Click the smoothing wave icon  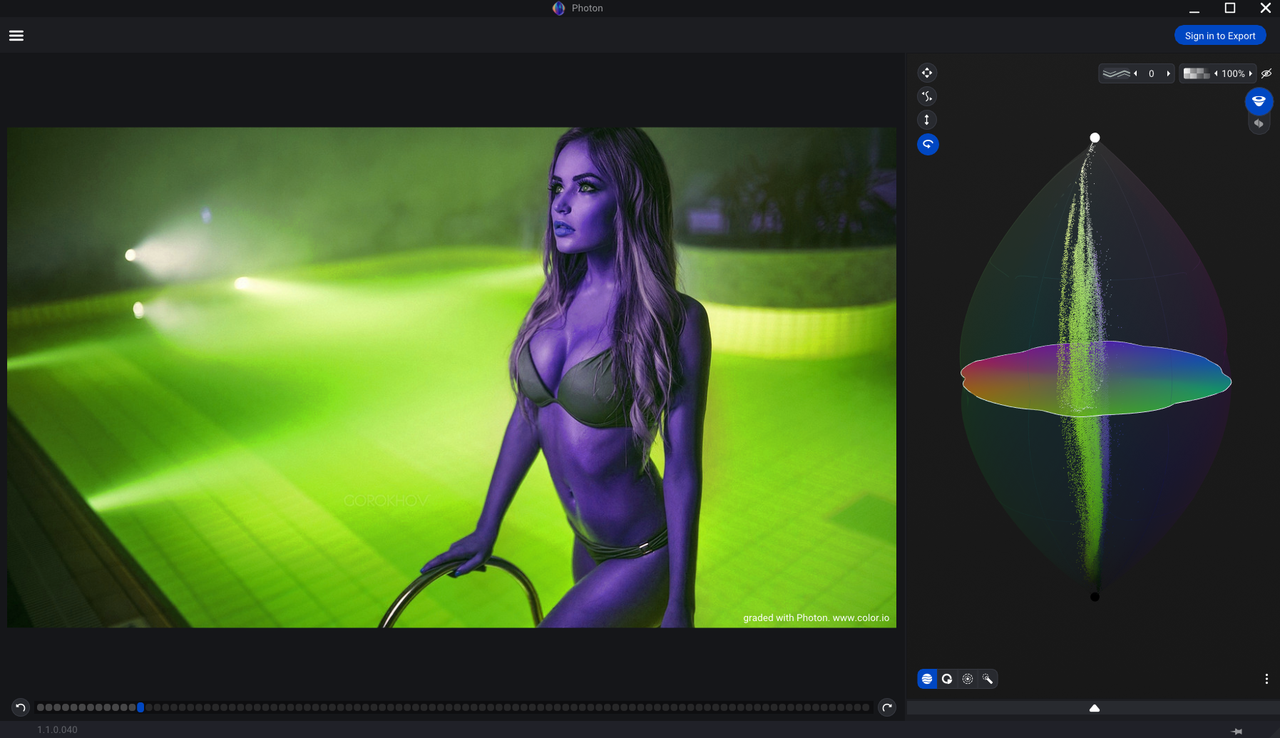point(1116,74)
